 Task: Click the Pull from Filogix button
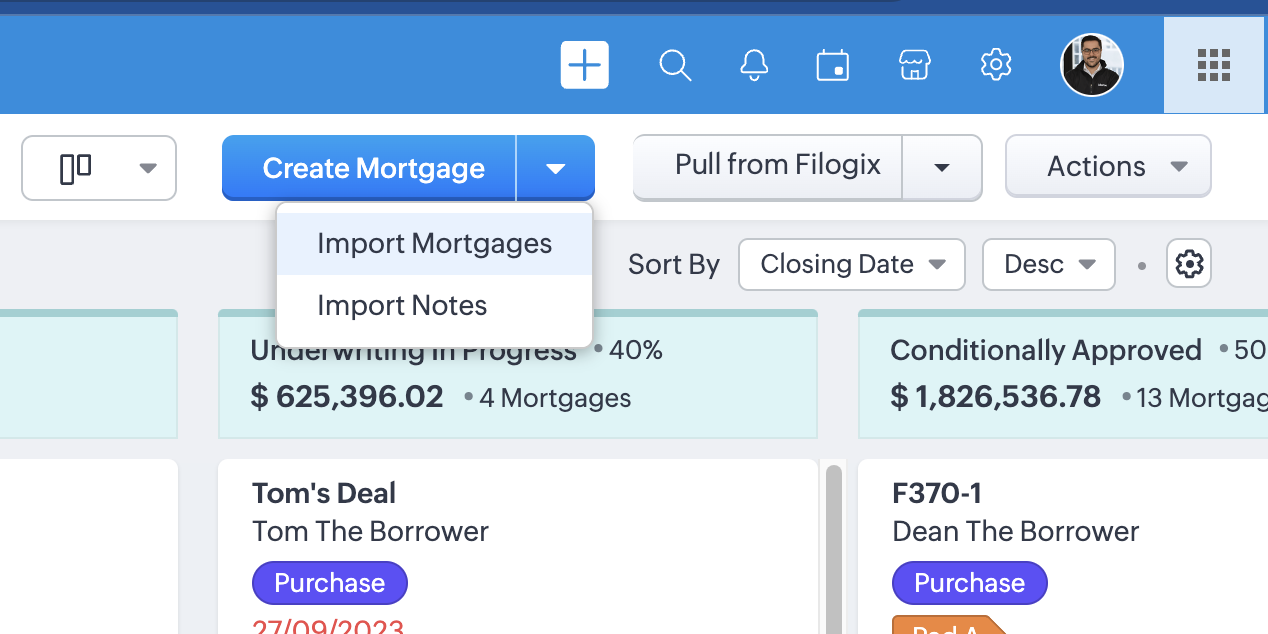[777, 165]
